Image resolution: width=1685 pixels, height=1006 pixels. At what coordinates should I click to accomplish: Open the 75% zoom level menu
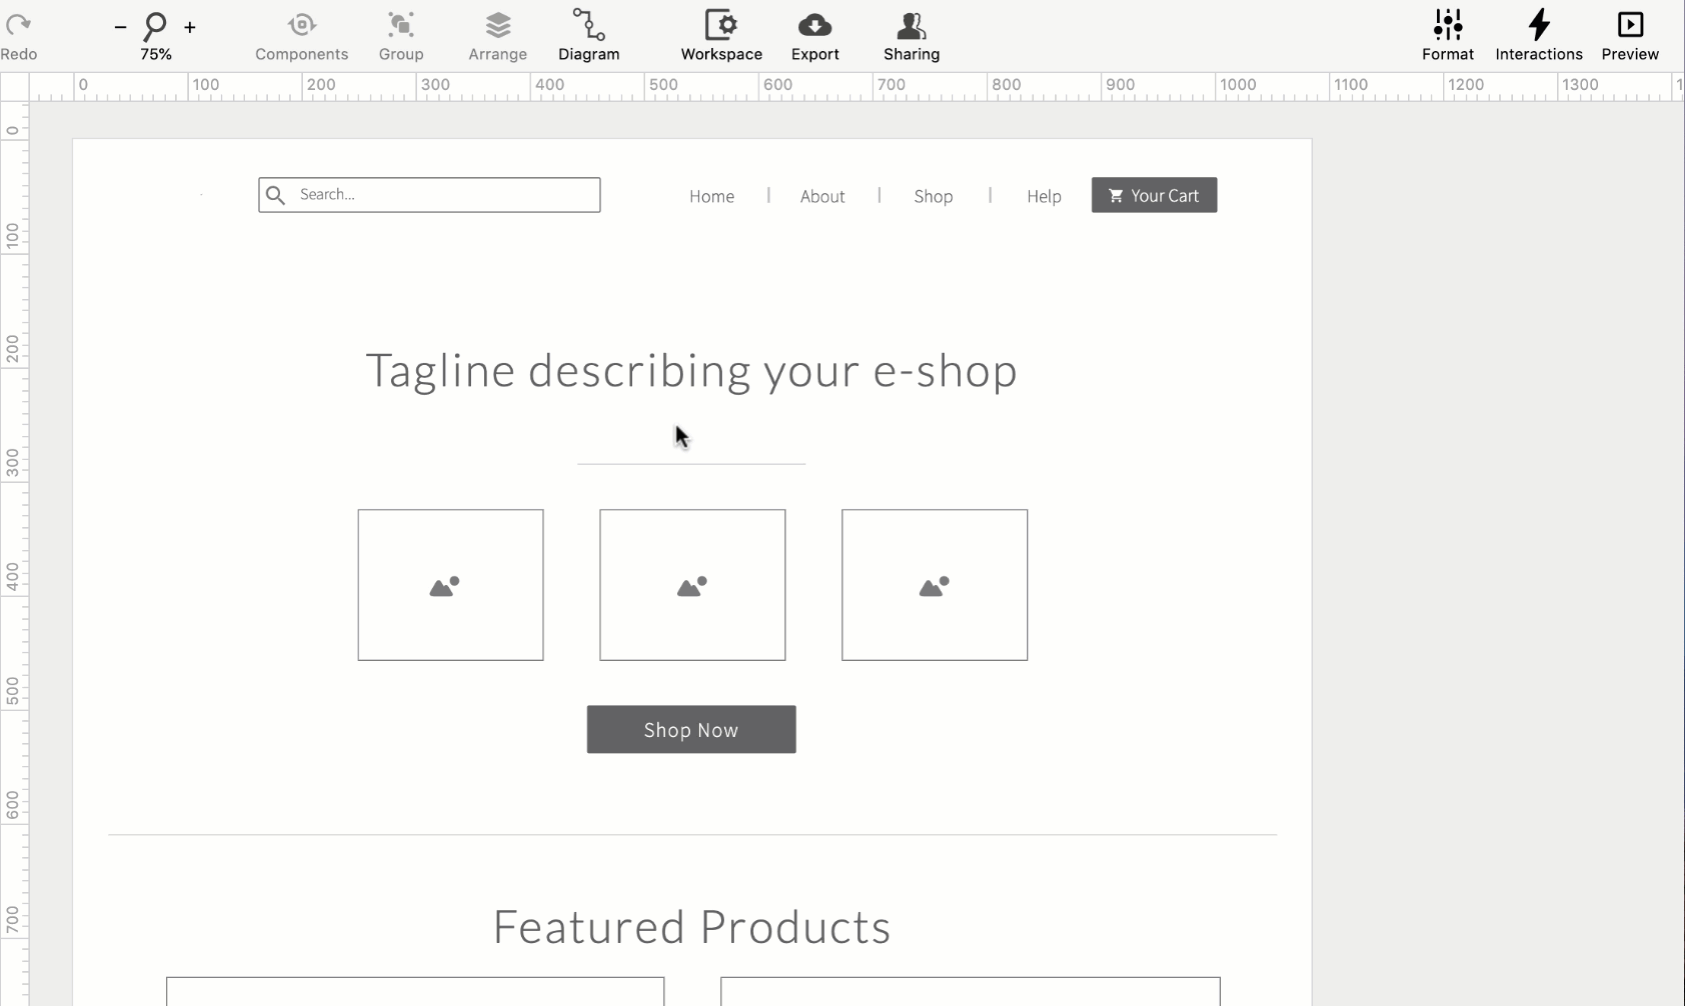pyautogui.click(x=155, y=54)
